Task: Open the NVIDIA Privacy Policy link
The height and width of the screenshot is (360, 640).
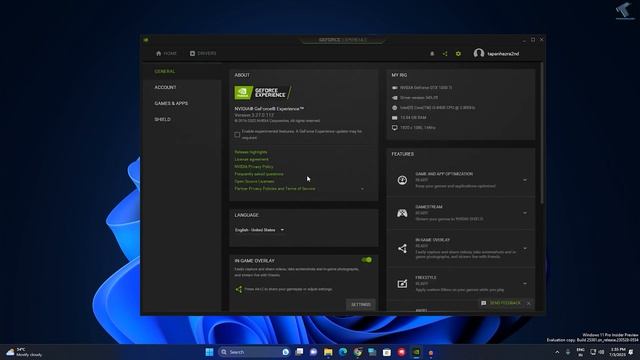Action: coord(254,167)
